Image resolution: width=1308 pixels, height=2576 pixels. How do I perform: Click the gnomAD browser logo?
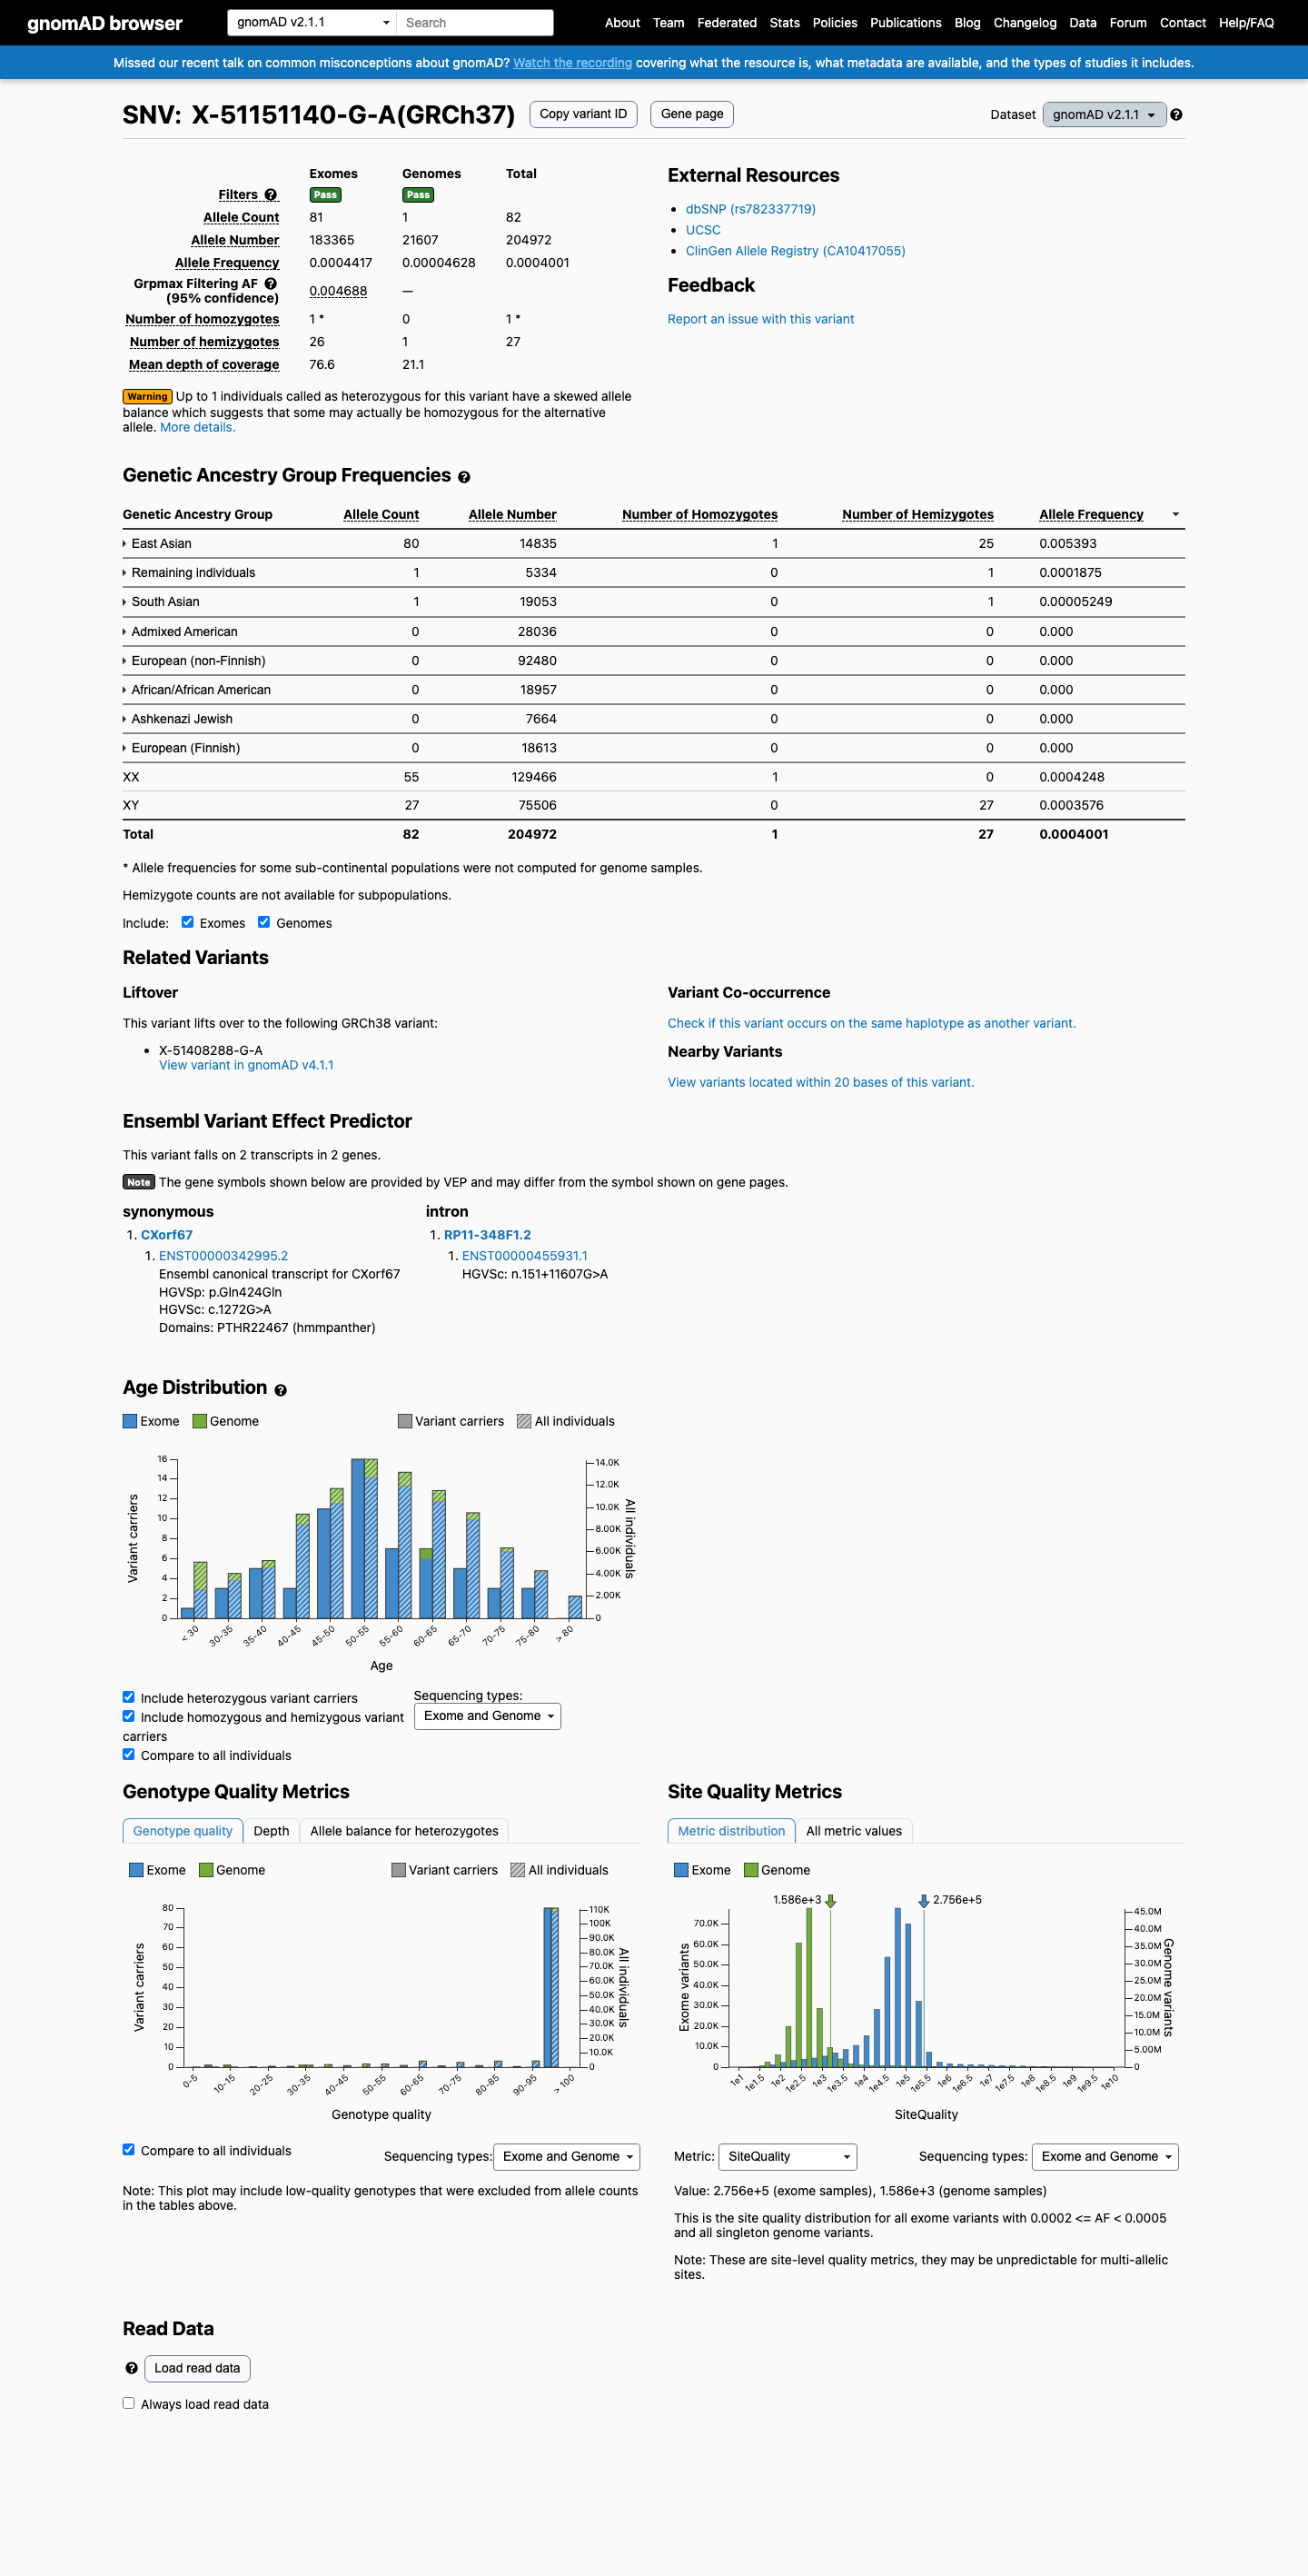(x=104, y=23)
